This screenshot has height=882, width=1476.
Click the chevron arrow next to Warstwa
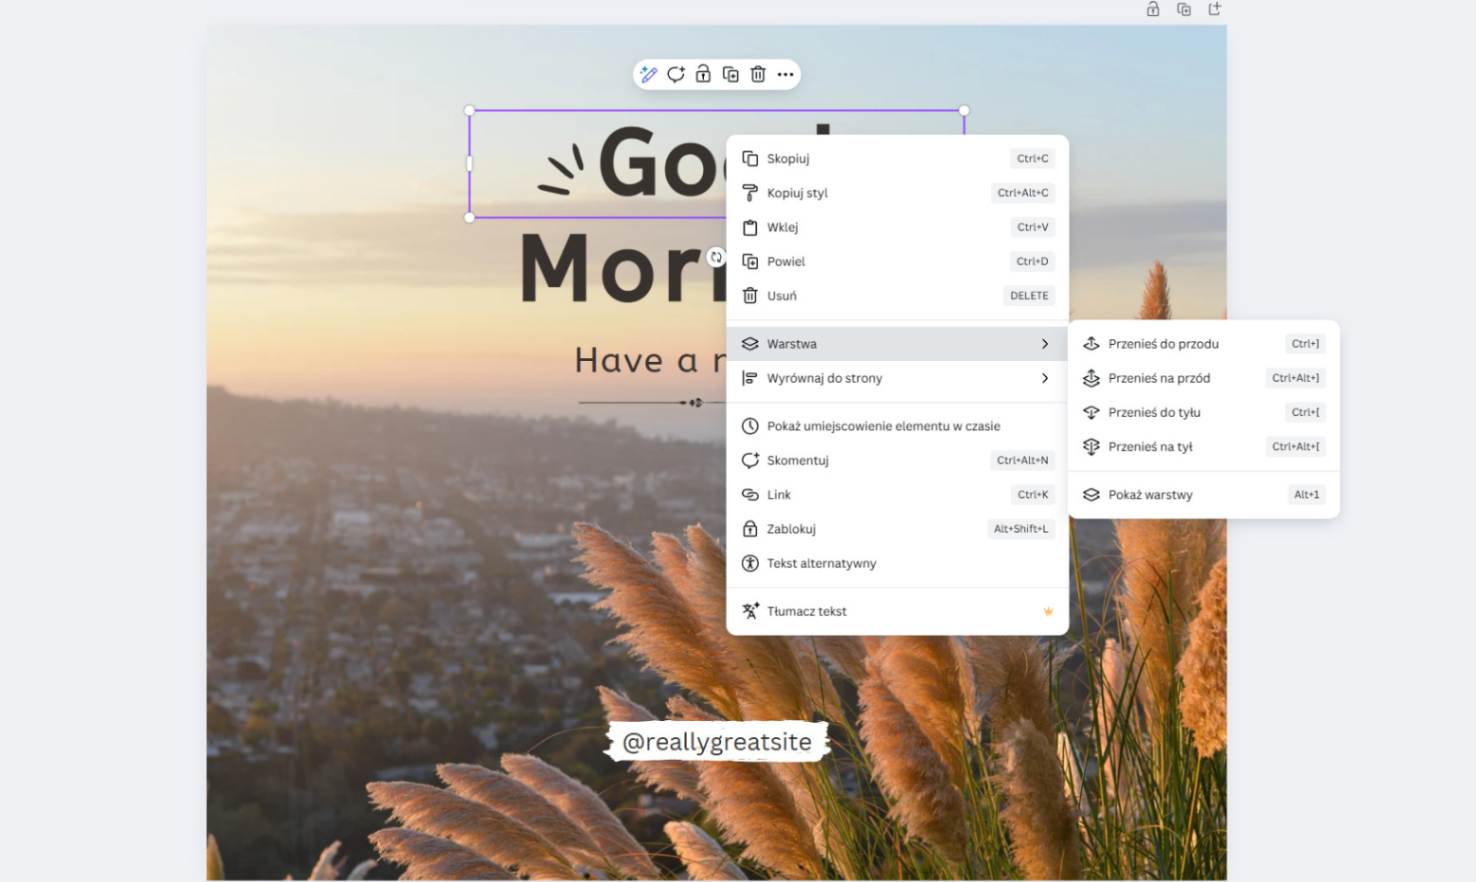[1045, 344]
